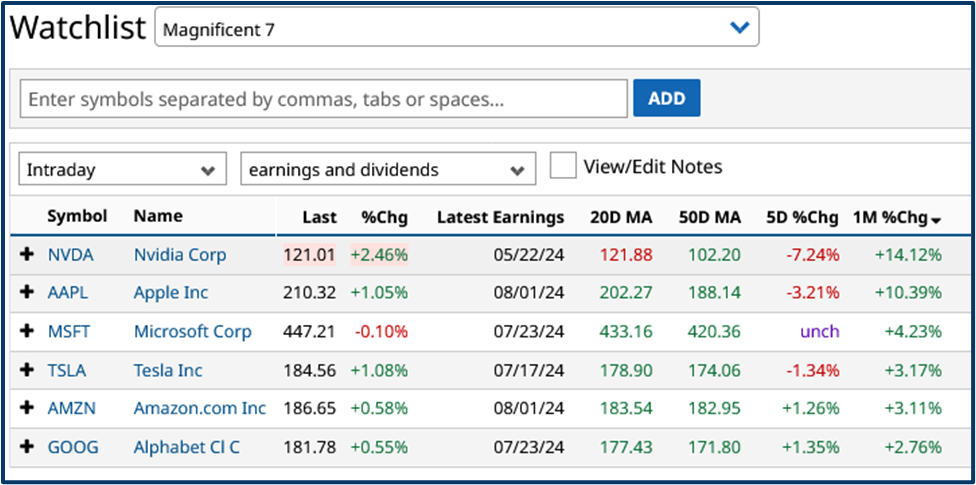Image resolution: width=976 pixels, height=485 pixels.
Task: Sort by the %Chg column header
Action: 384,217
